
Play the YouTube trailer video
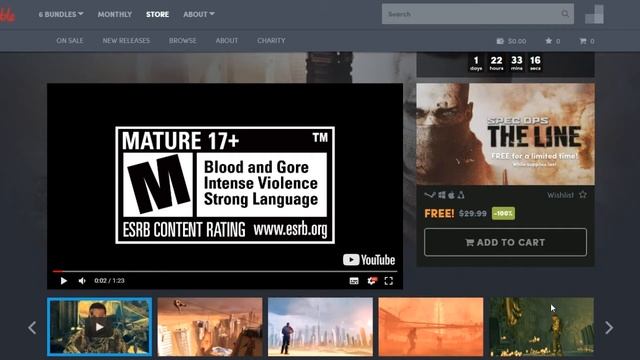click(64, 281)
